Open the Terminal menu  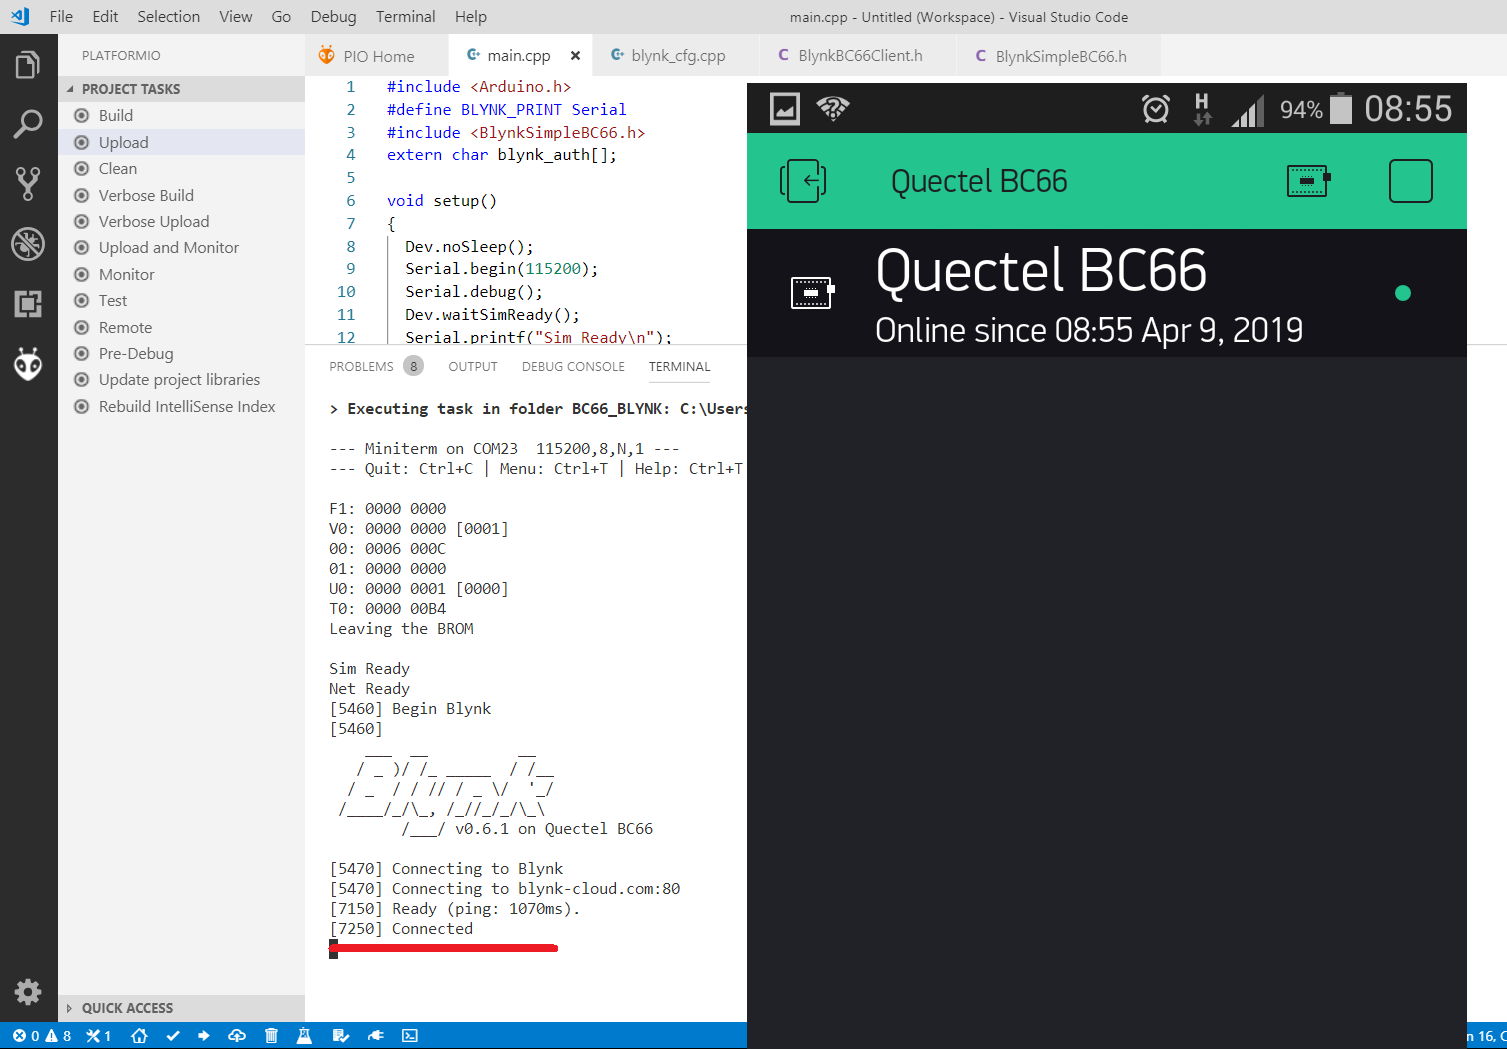[405, 17]
